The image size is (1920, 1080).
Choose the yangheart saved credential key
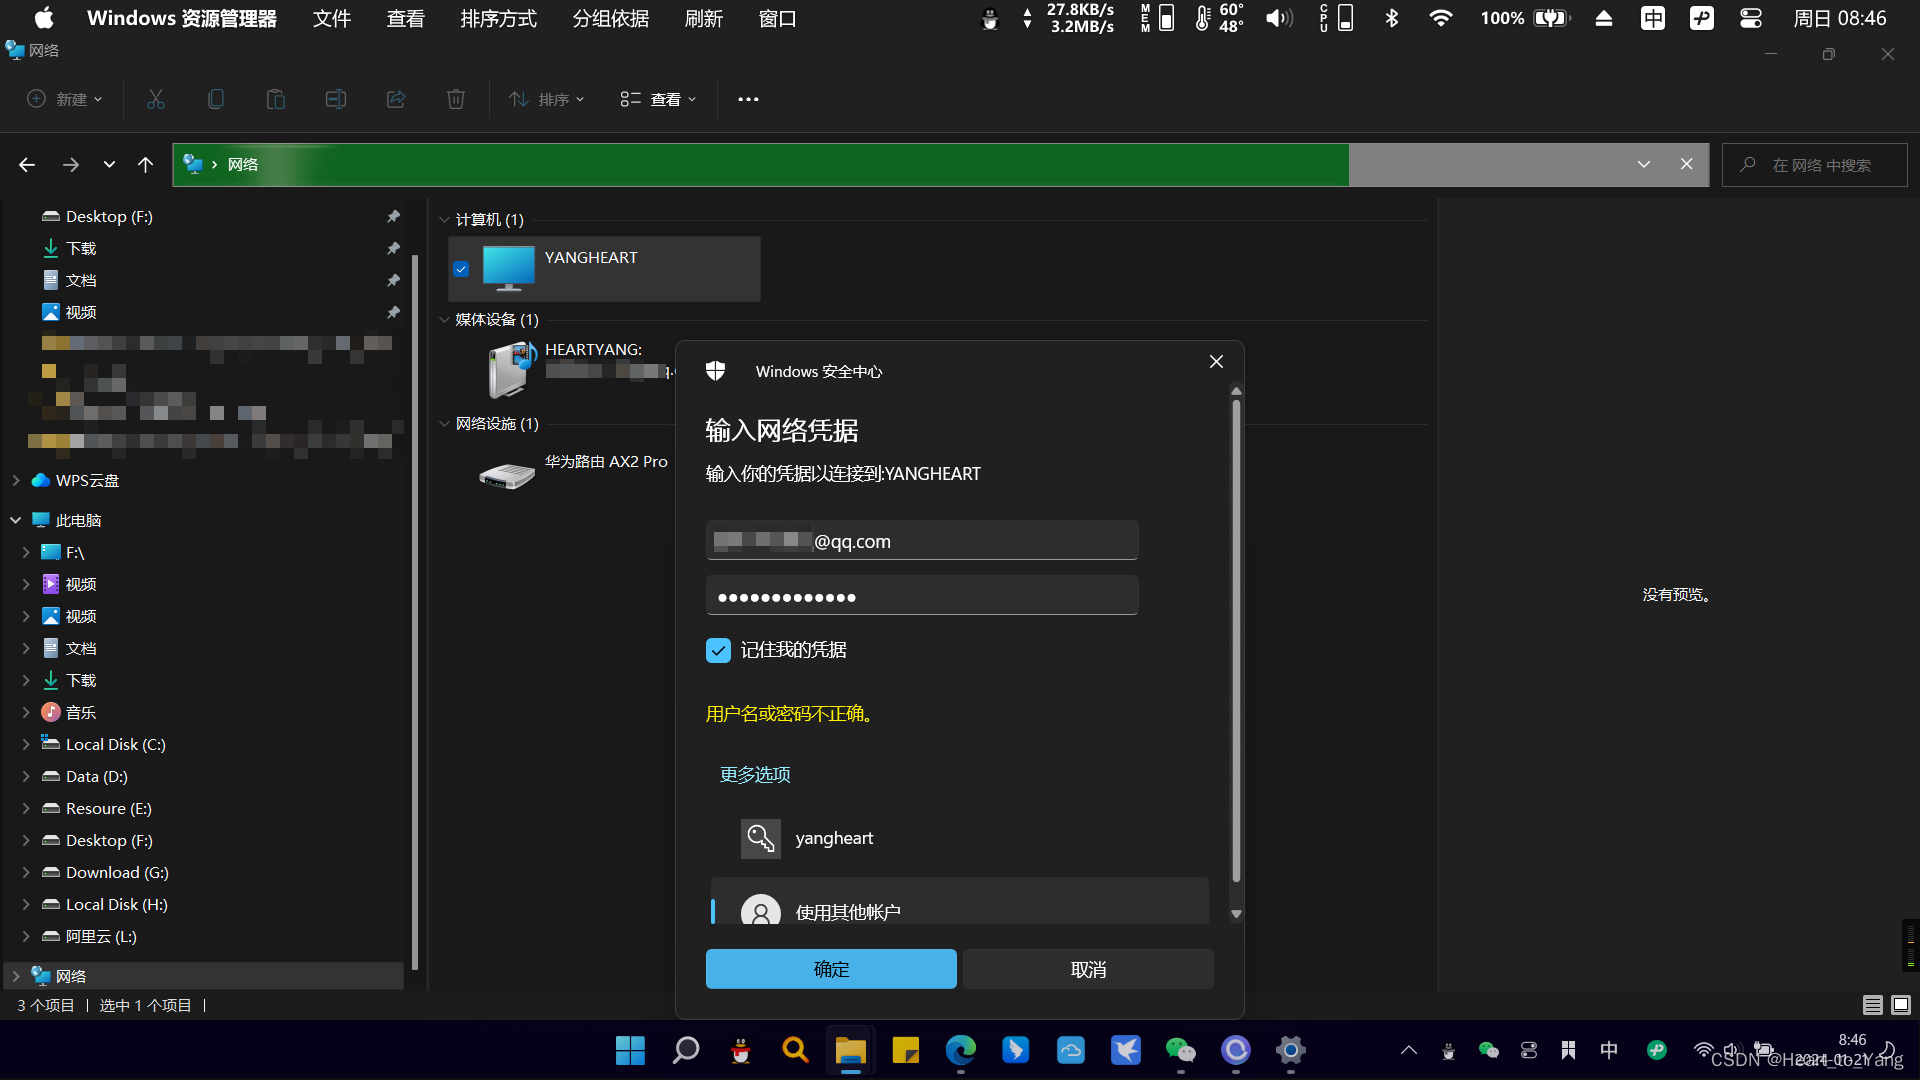coord(760,838)
